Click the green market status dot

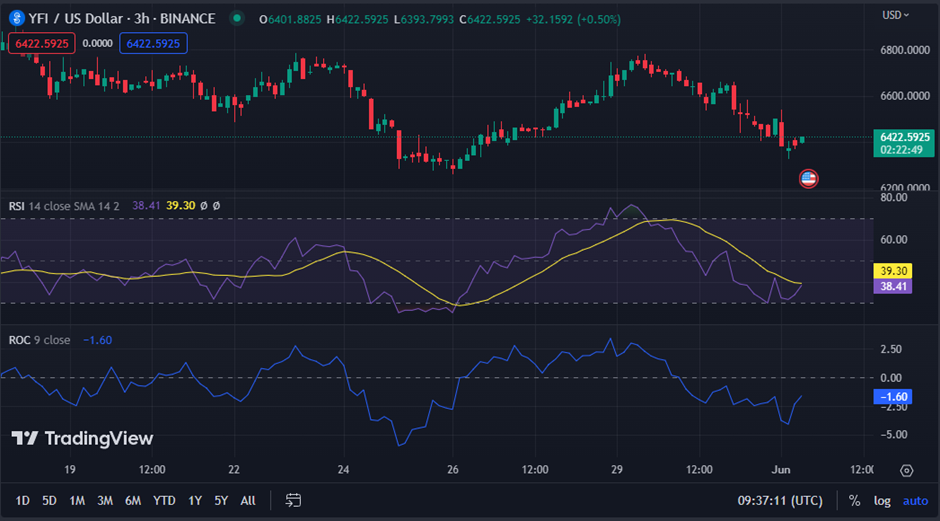coord(236,18)
